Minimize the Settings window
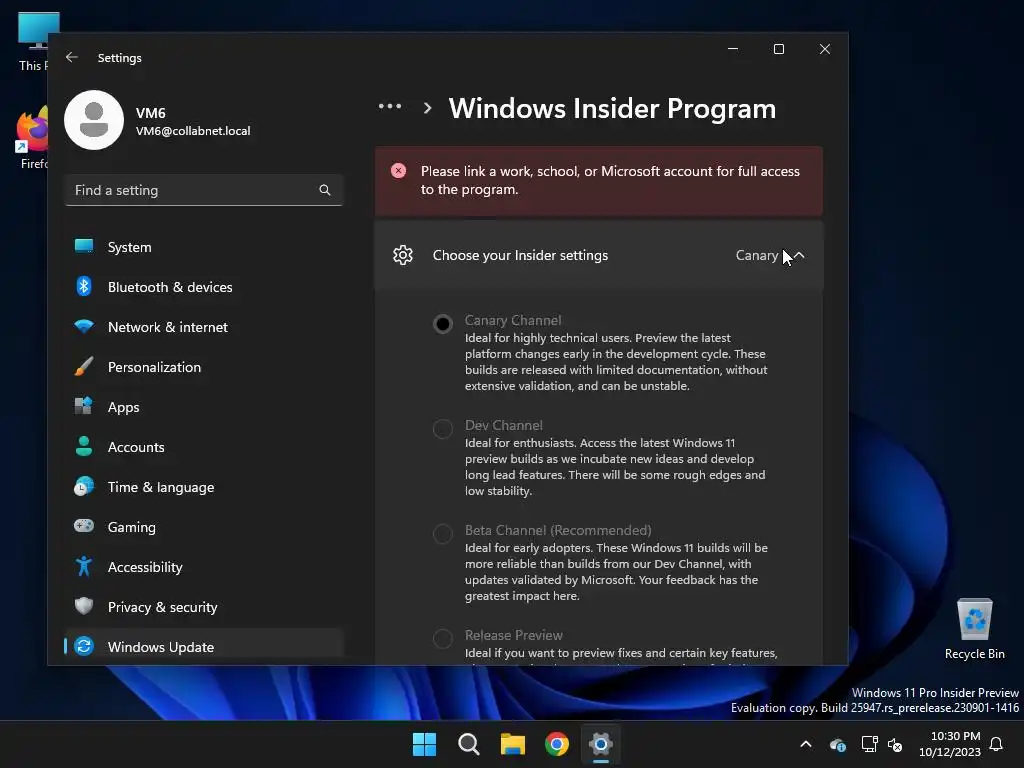The width and height of the screenshot is (1024, 768). click(x=733, y=49)
